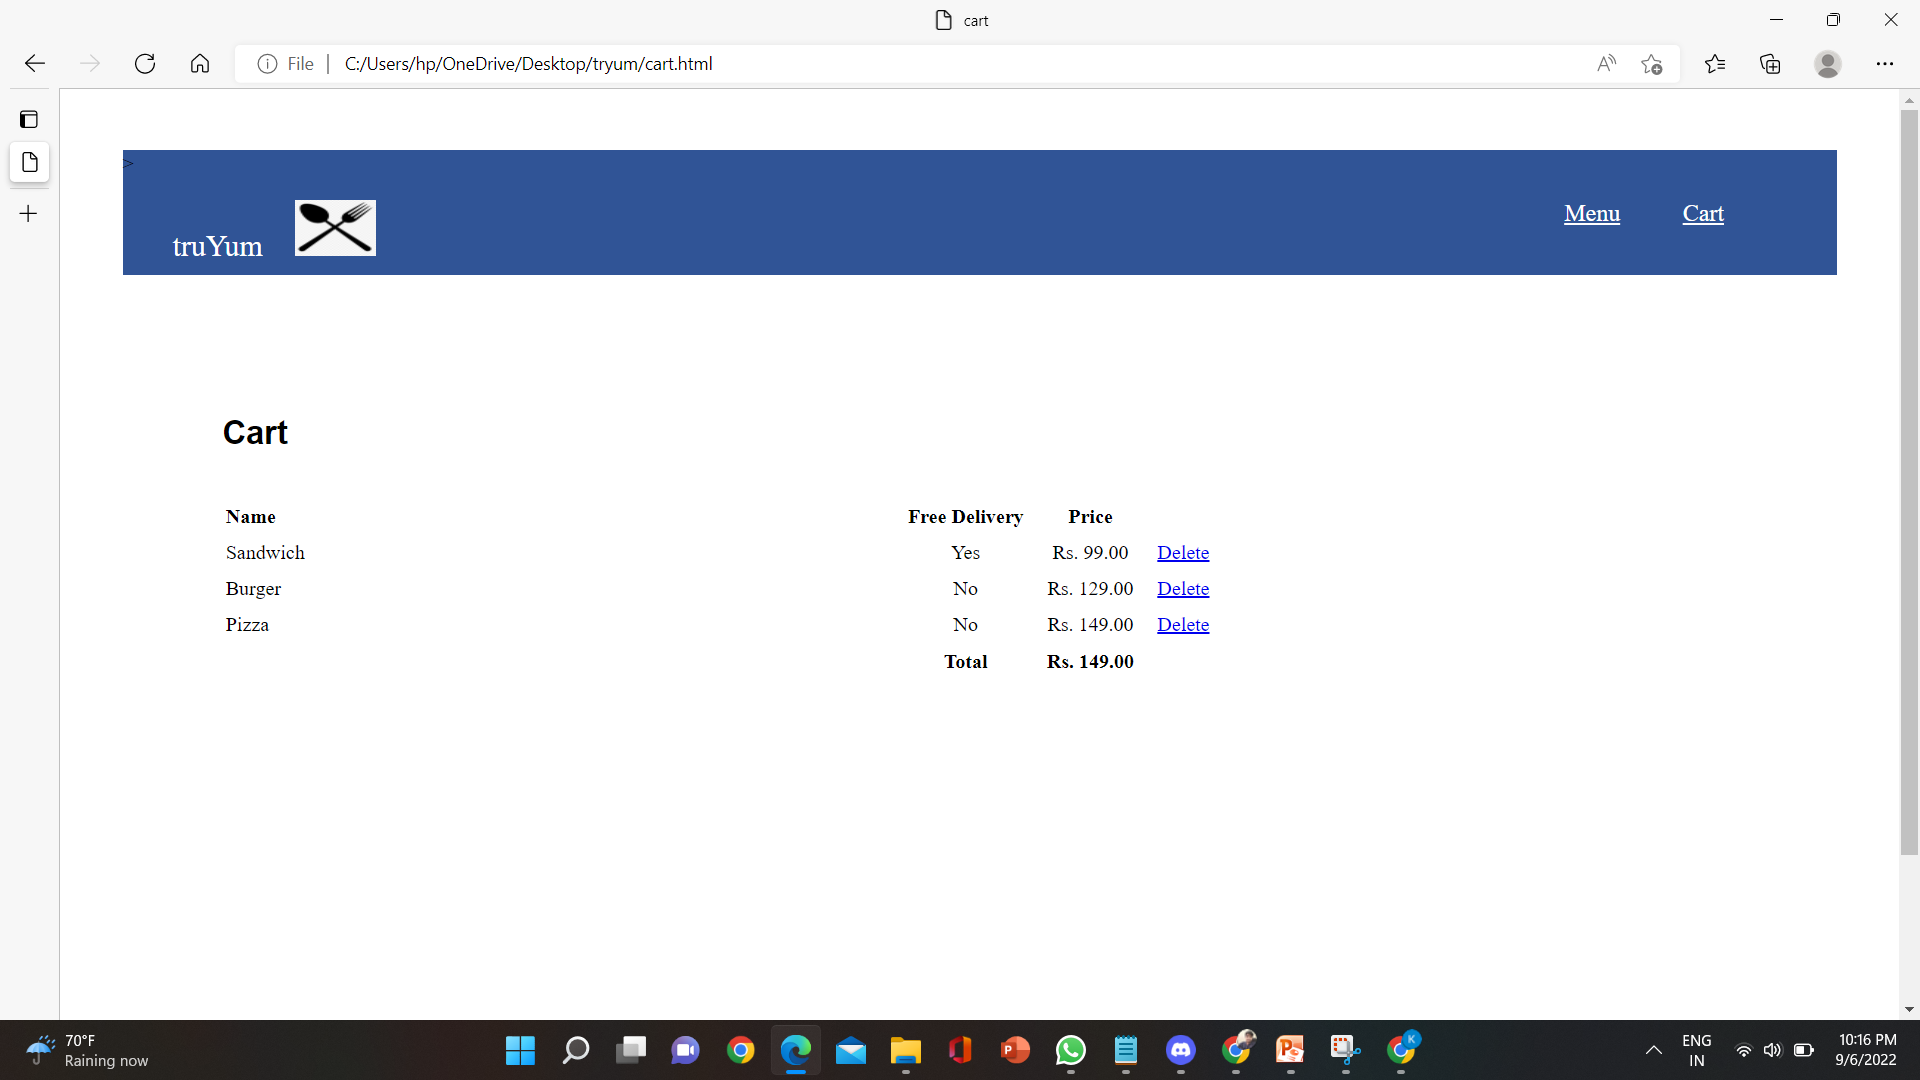Add this page to favorites star
The image size is (1920, 1080).
[x=1651, y=64]
